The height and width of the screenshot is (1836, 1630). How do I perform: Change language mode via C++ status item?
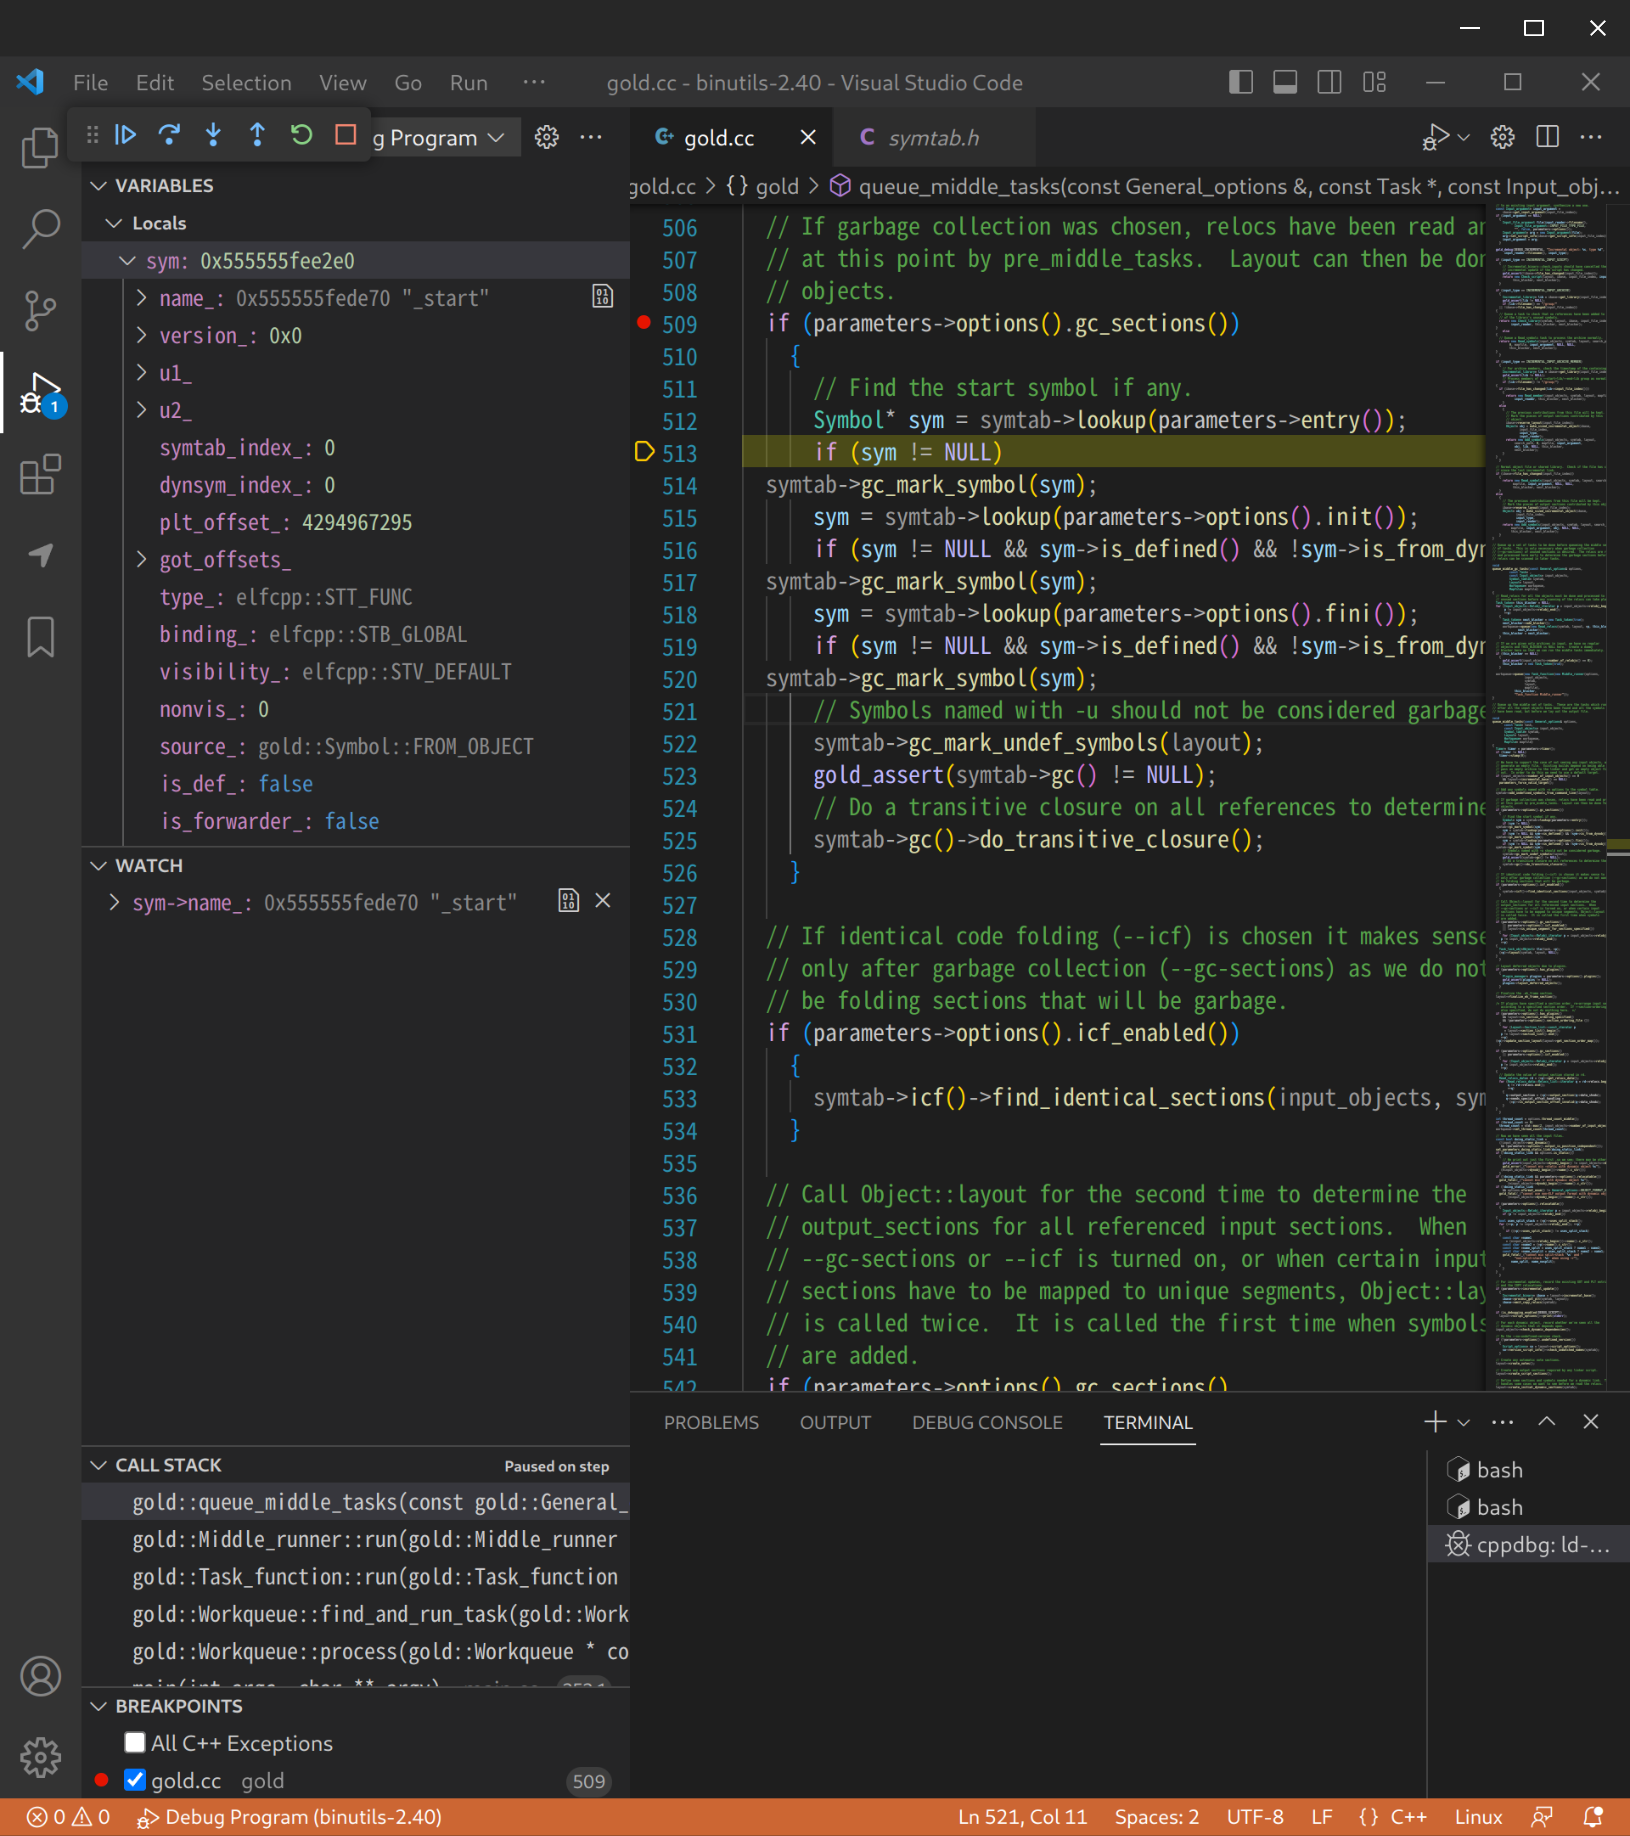(x=1408, y=1817)
